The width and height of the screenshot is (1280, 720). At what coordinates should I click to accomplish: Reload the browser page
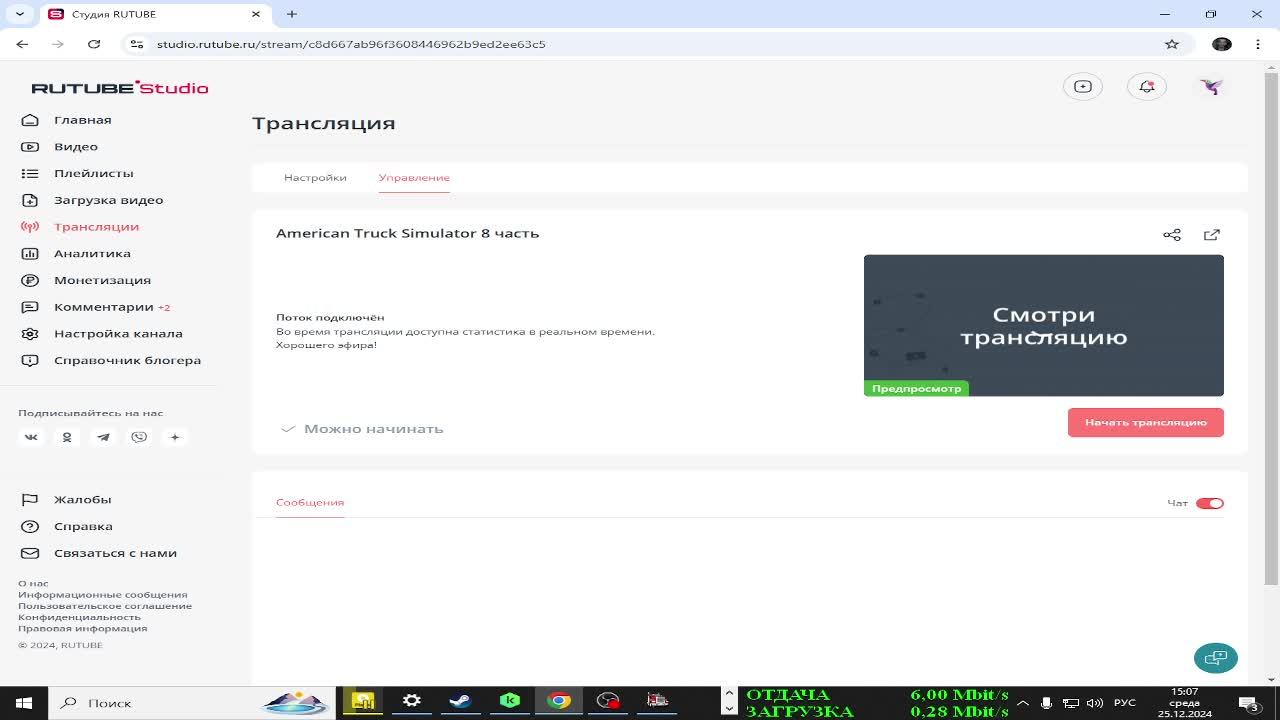[94, 44]
